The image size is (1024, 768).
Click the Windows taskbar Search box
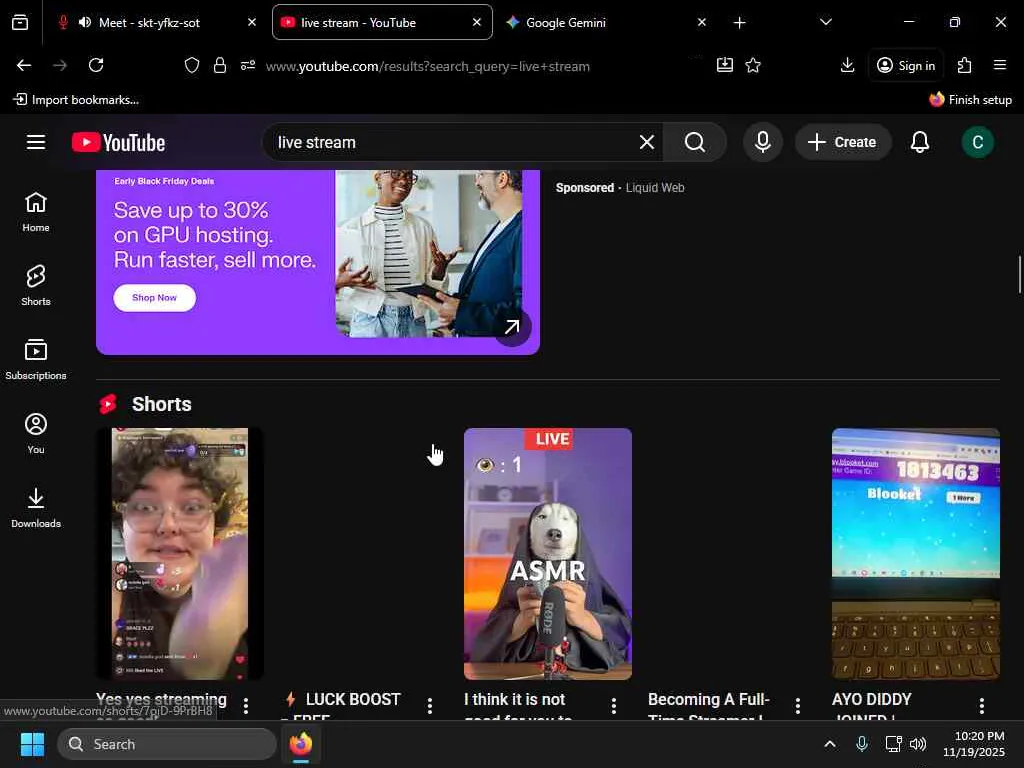(167, 744)
